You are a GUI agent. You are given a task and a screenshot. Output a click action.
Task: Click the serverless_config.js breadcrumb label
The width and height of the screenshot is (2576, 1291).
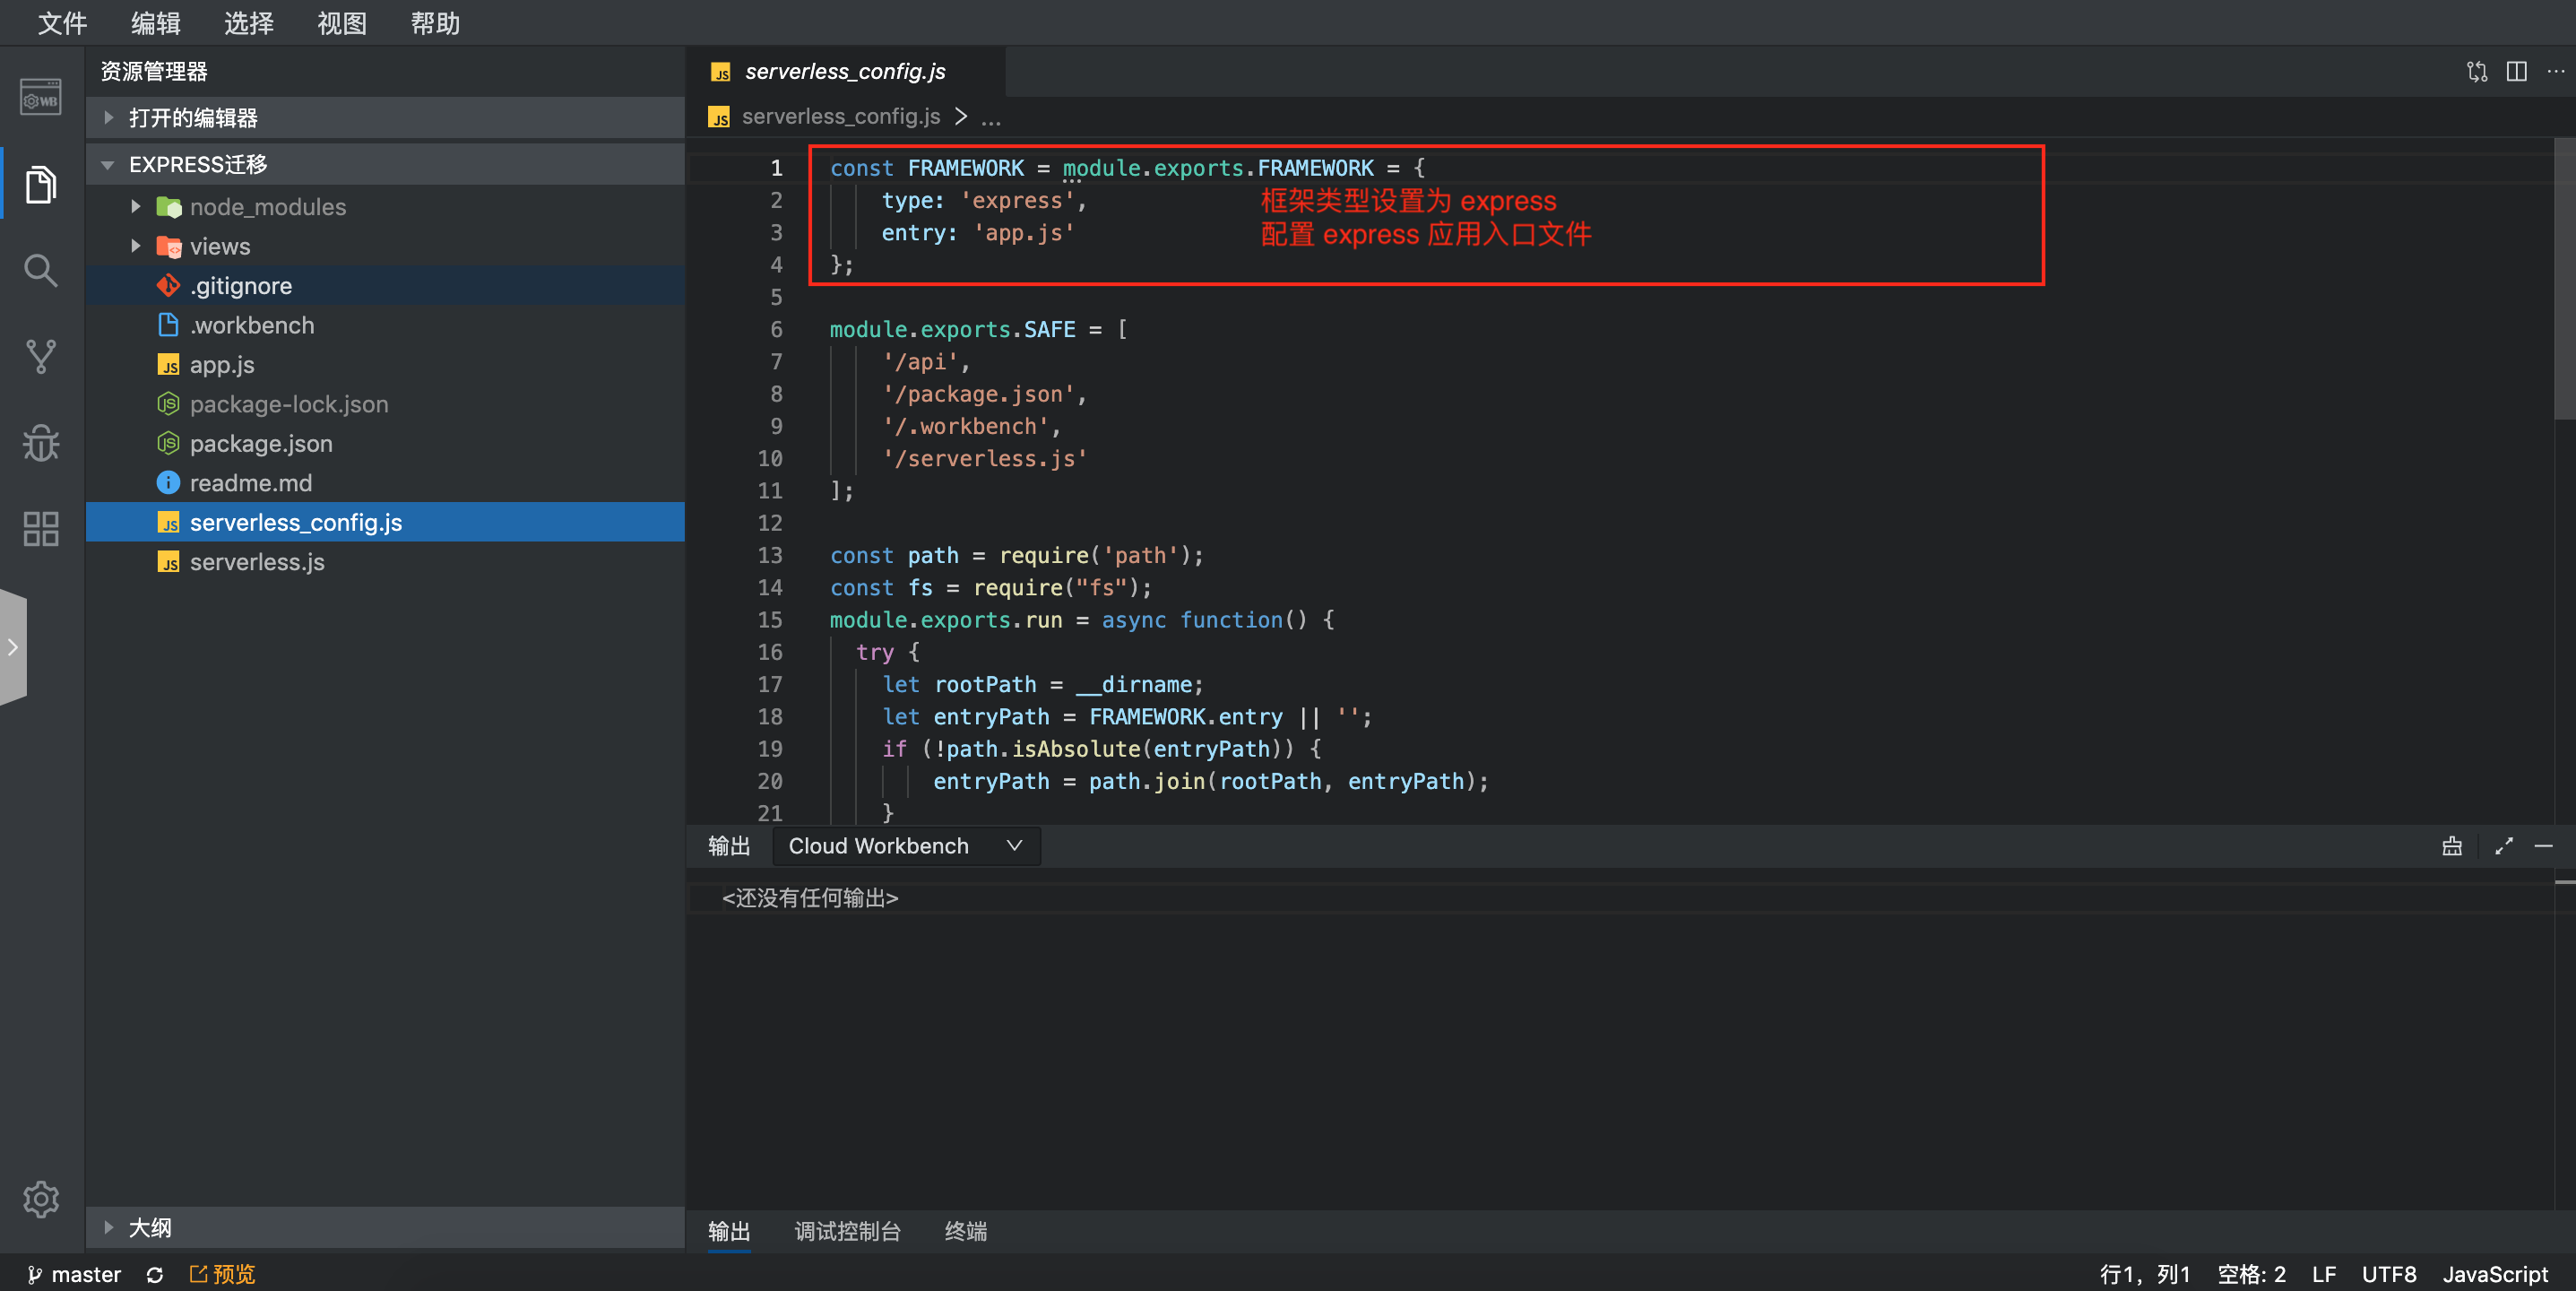841,117
